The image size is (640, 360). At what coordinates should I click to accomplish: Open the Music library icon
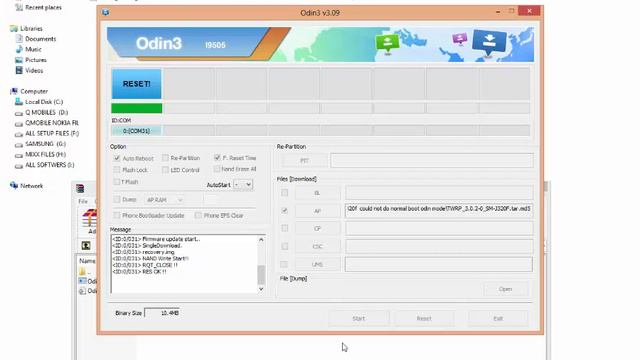click(19, 49)
